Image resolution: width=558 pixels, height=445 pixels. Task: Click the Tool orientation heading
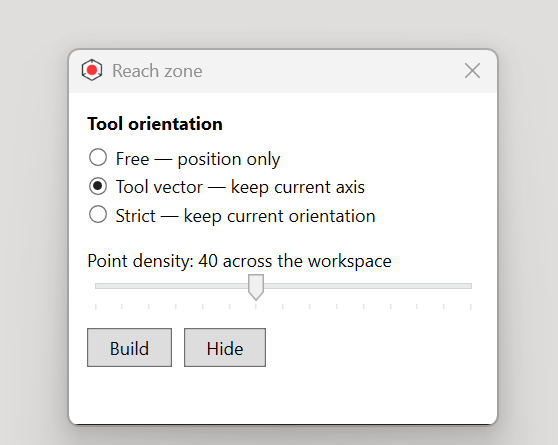point(155,124)
